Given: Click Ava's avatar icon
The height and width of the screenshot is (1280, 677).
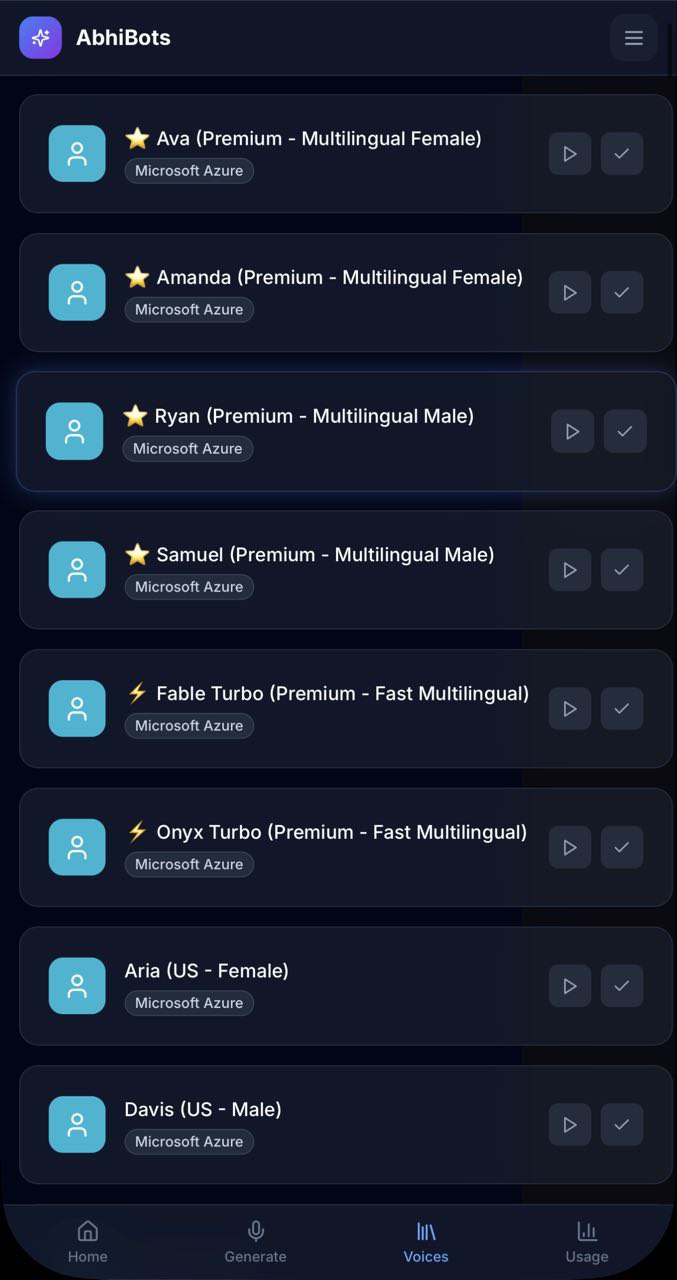Looking at the screenshot, I should point(77,153).
